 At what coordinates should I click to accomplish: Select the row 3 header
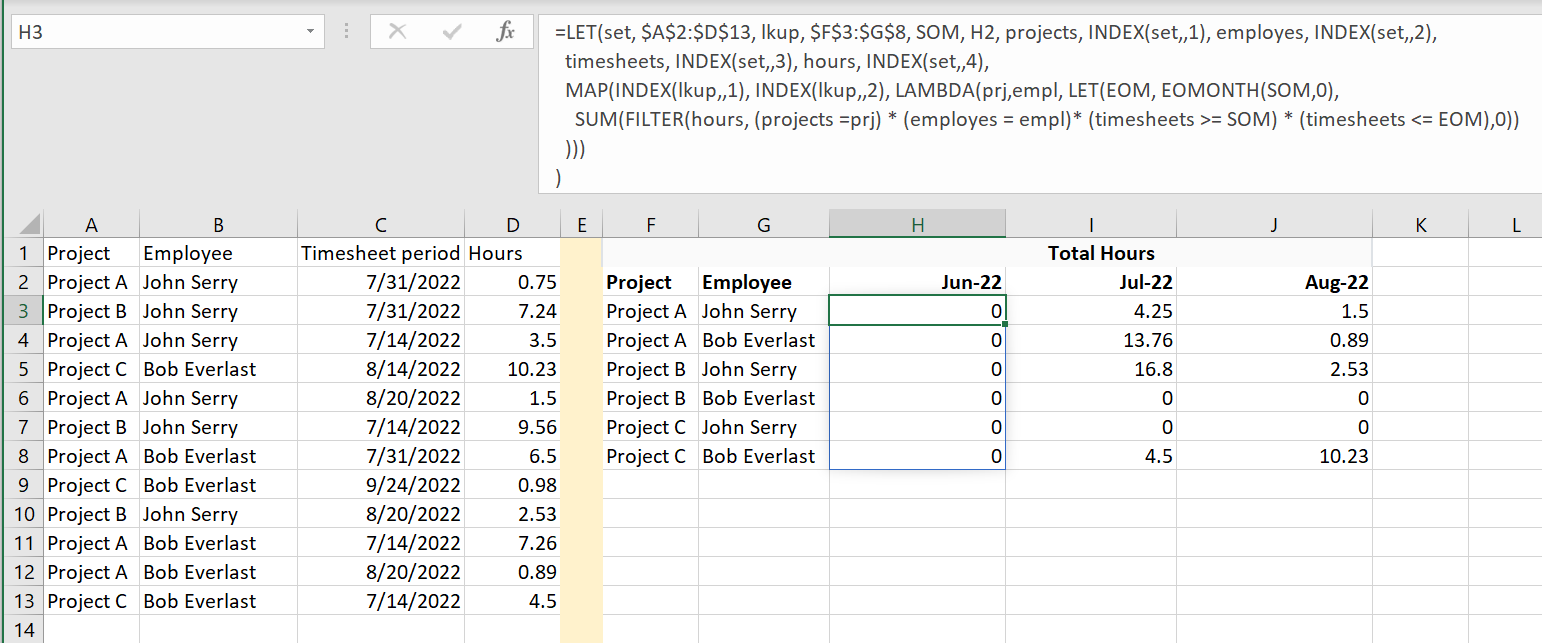point(23,311)
